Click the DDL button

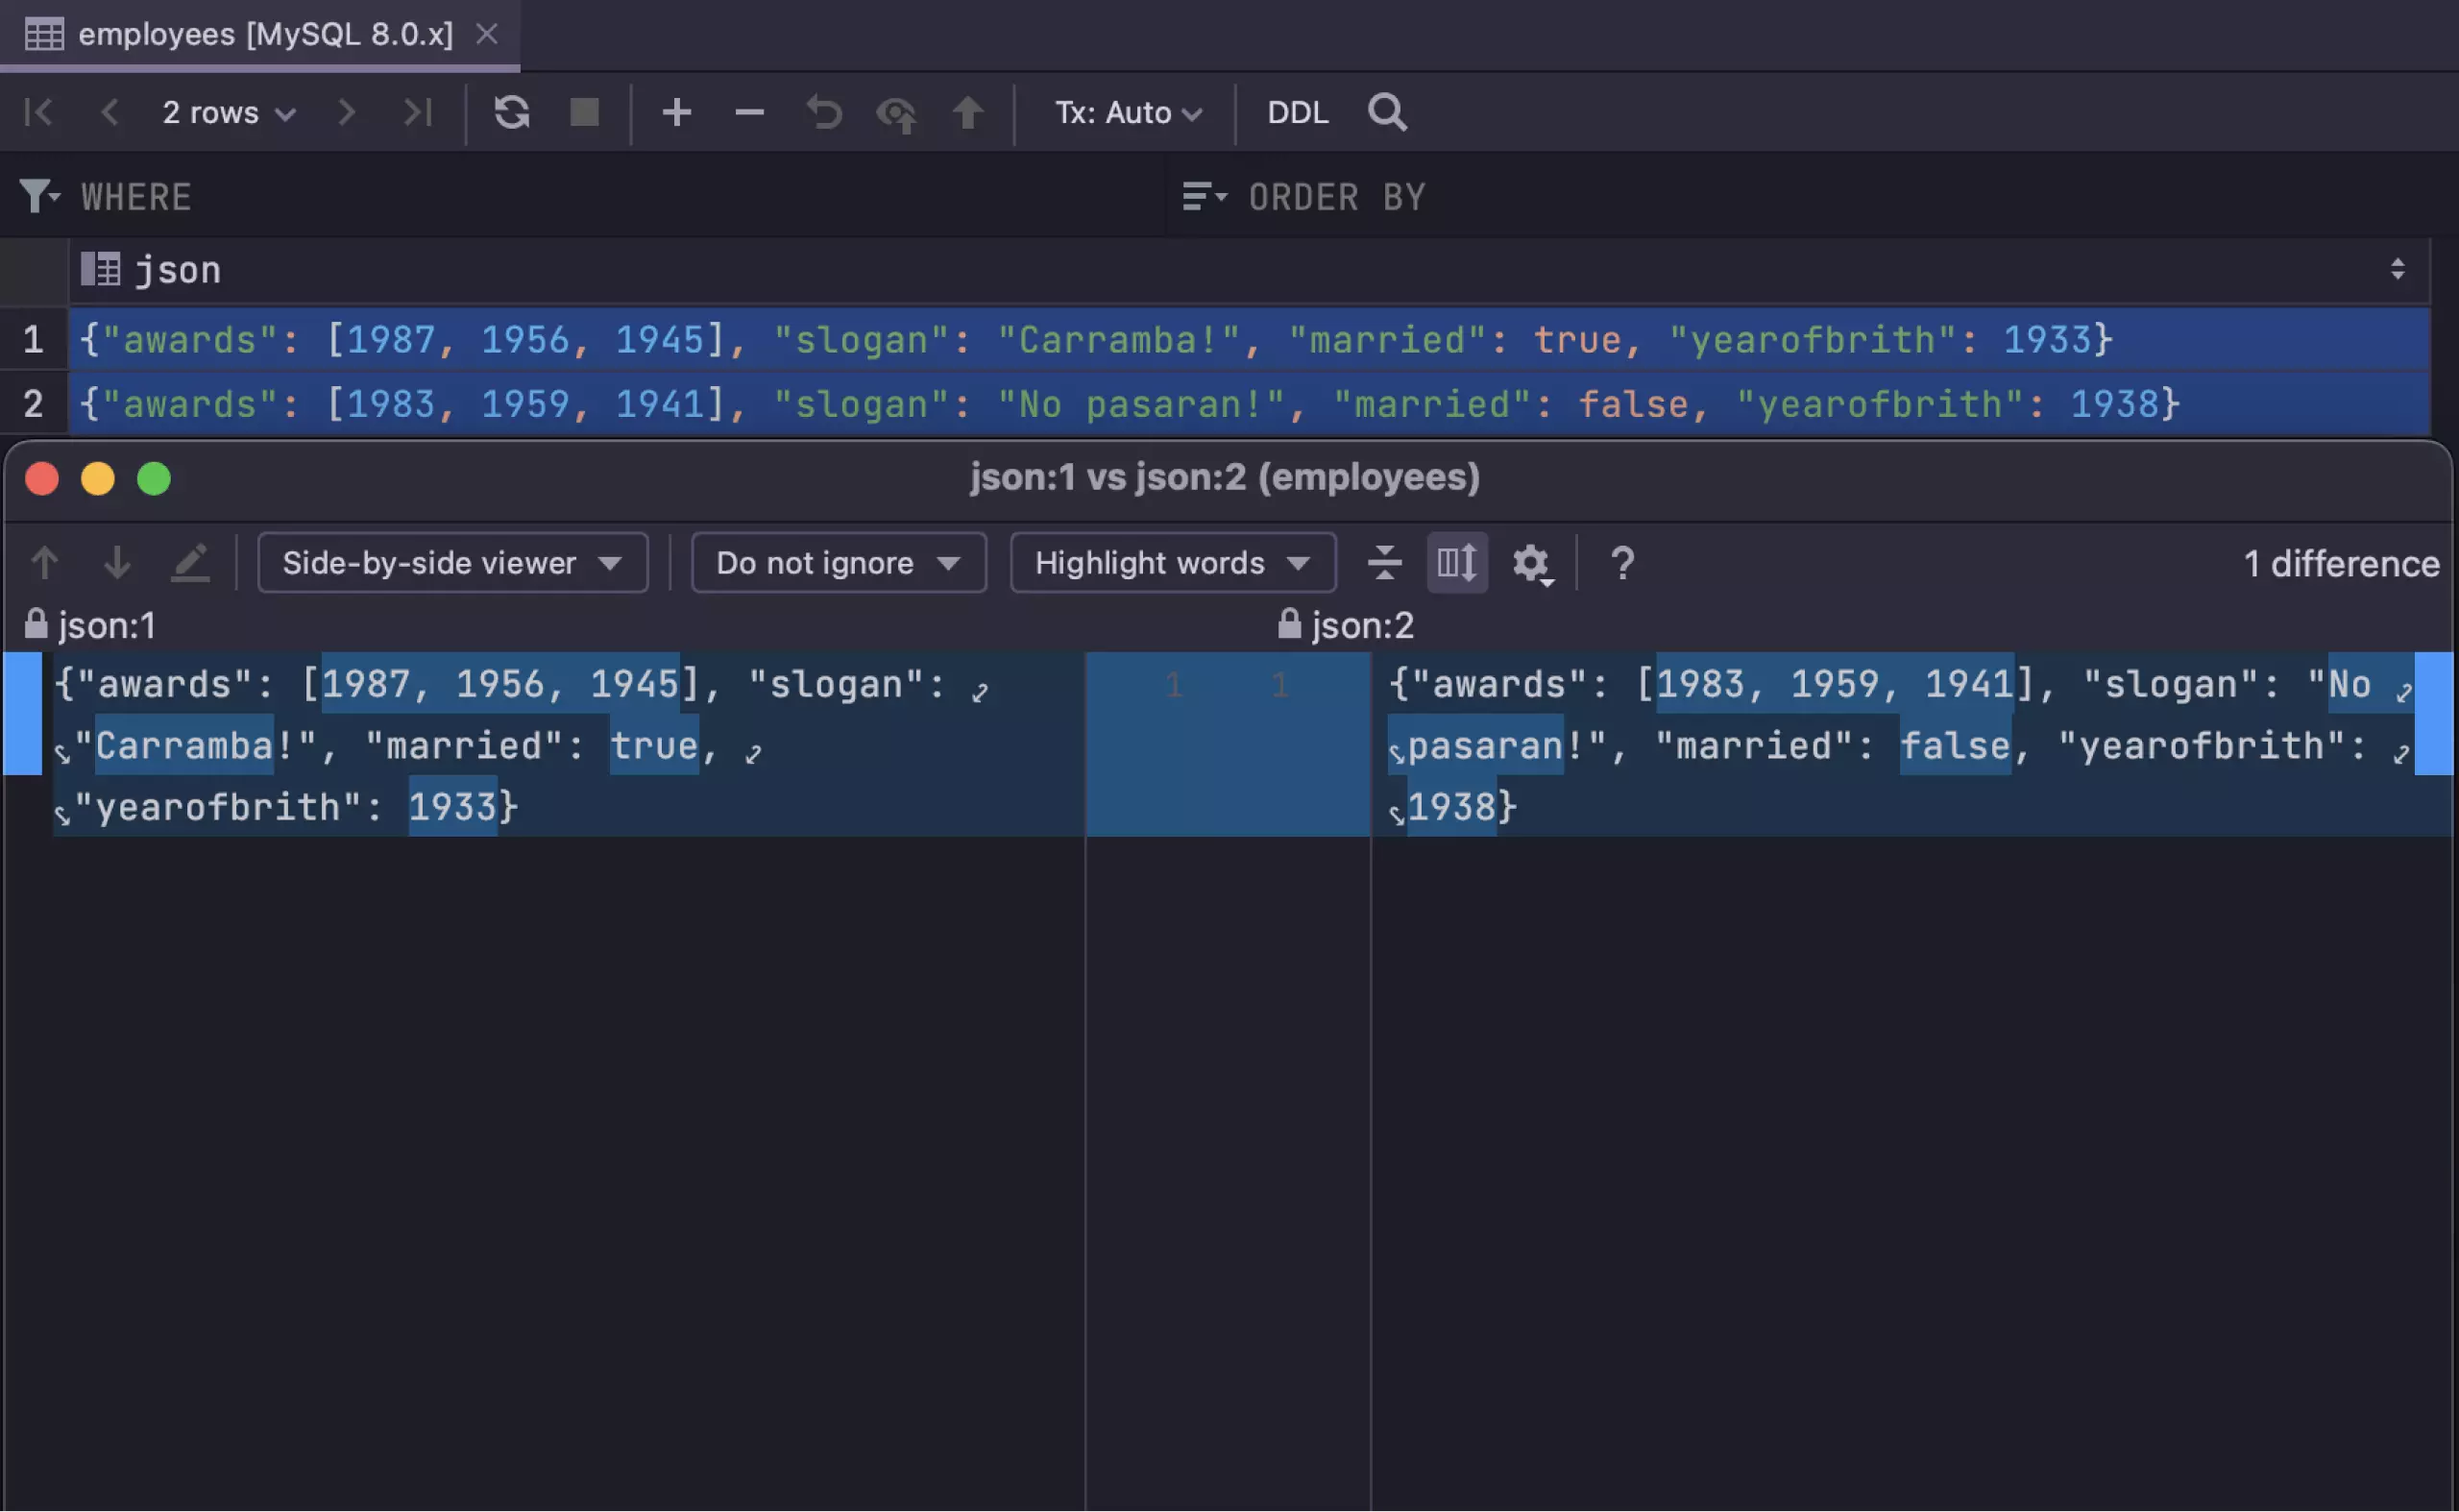tap(1298, 110)
